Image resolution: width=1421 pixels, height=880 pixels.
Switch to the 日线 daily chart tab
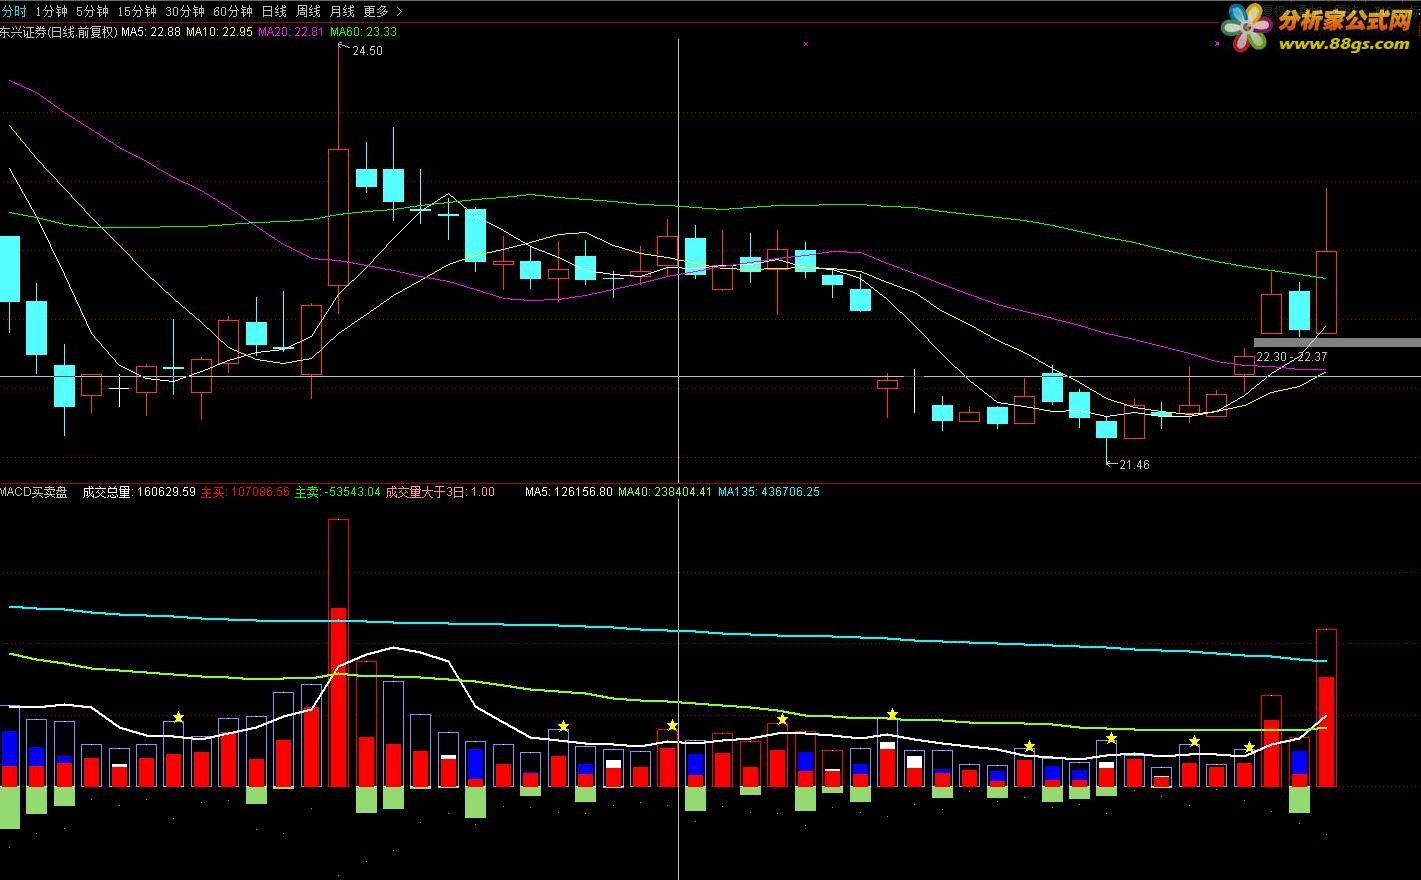274,11
